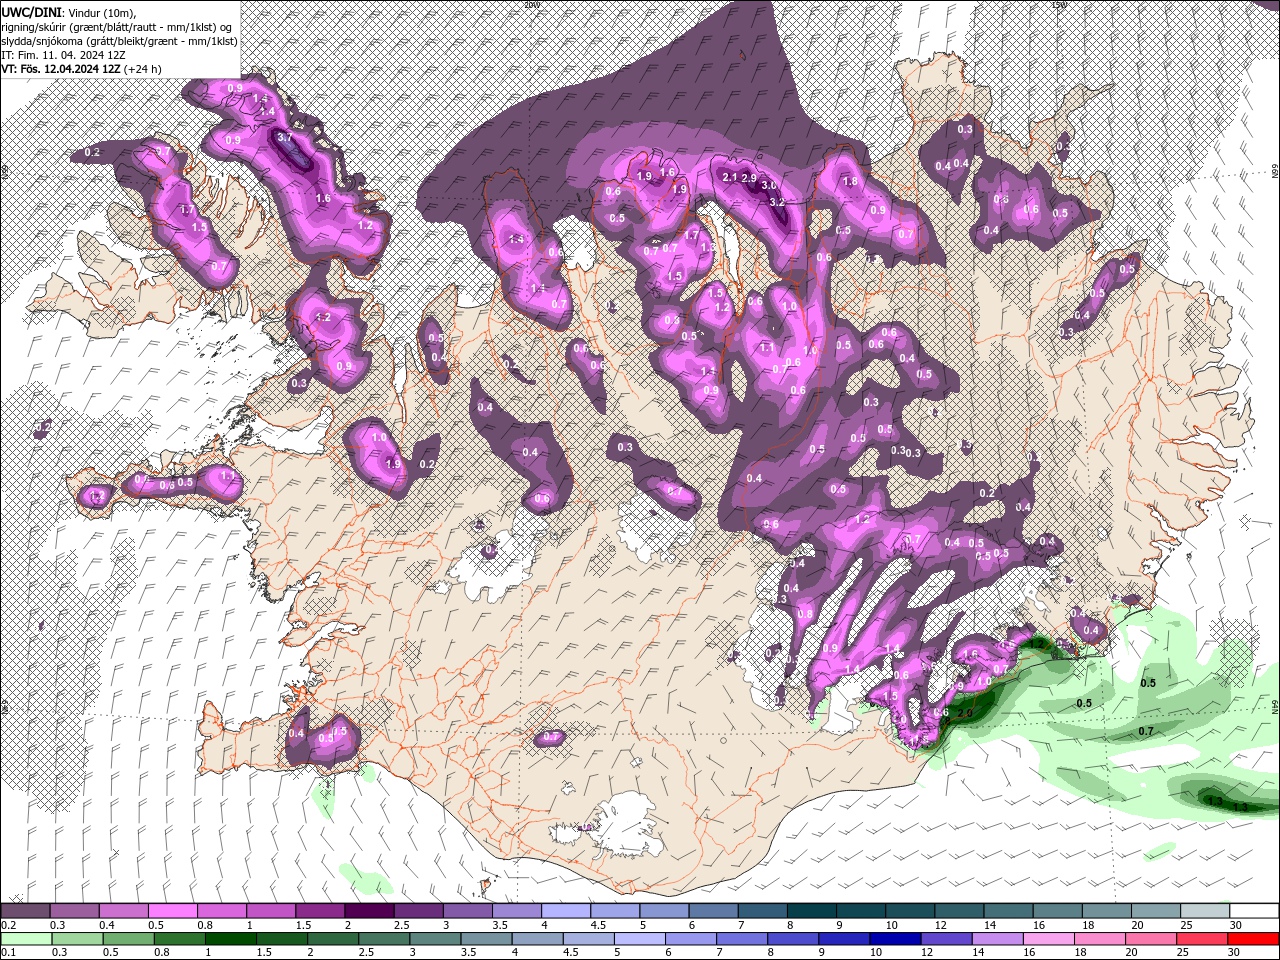Click the '0.1' label in lower legend row
Viewport: 1280px width, 960px height.
click(x=9, y=953)
